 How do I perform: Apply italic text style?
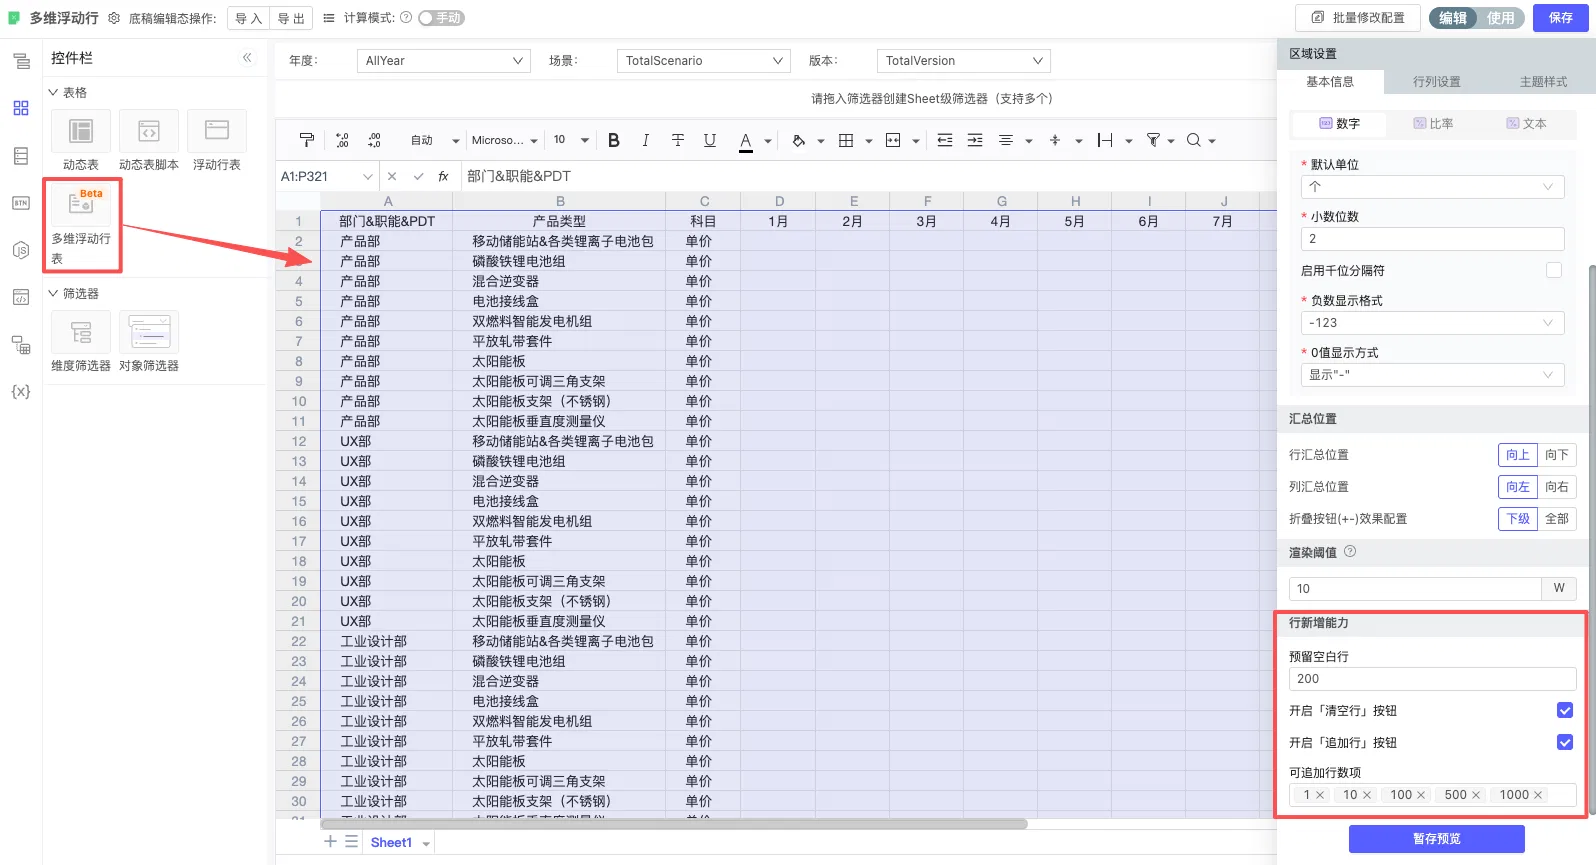645,140
